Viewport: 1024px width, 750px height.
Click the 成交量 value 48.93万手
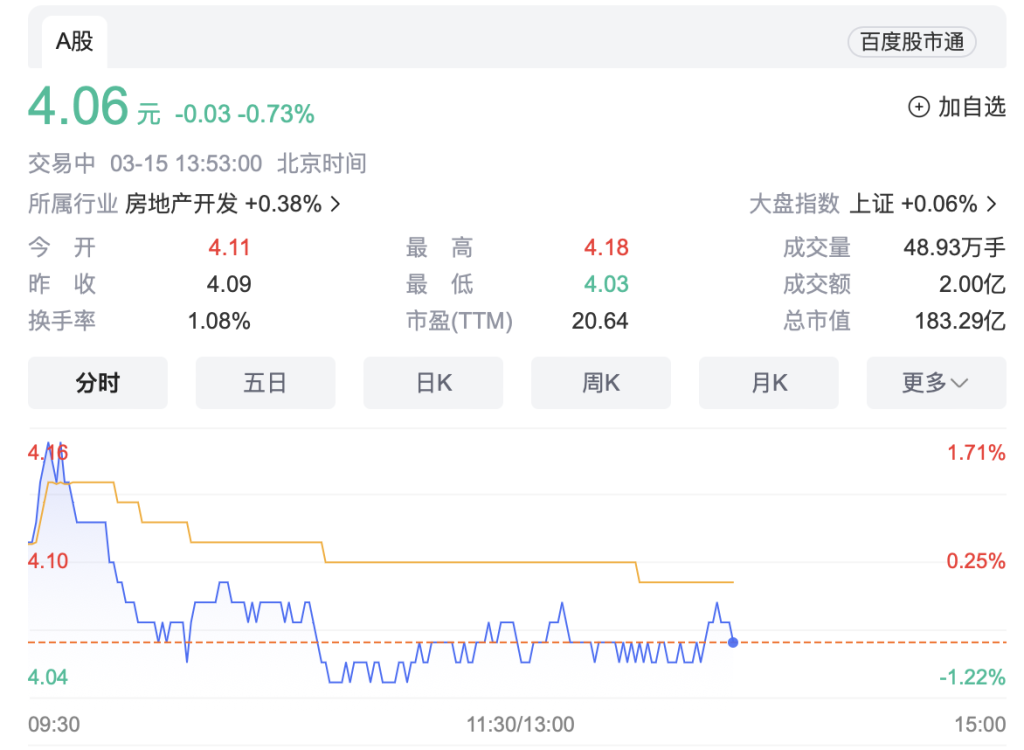[954, 248]
